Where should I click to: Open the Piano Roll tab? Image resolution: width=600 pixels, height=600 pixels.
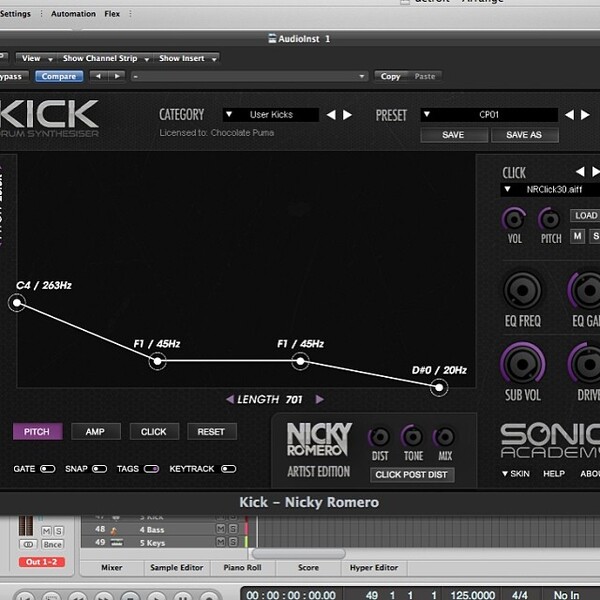pos(242,567)
